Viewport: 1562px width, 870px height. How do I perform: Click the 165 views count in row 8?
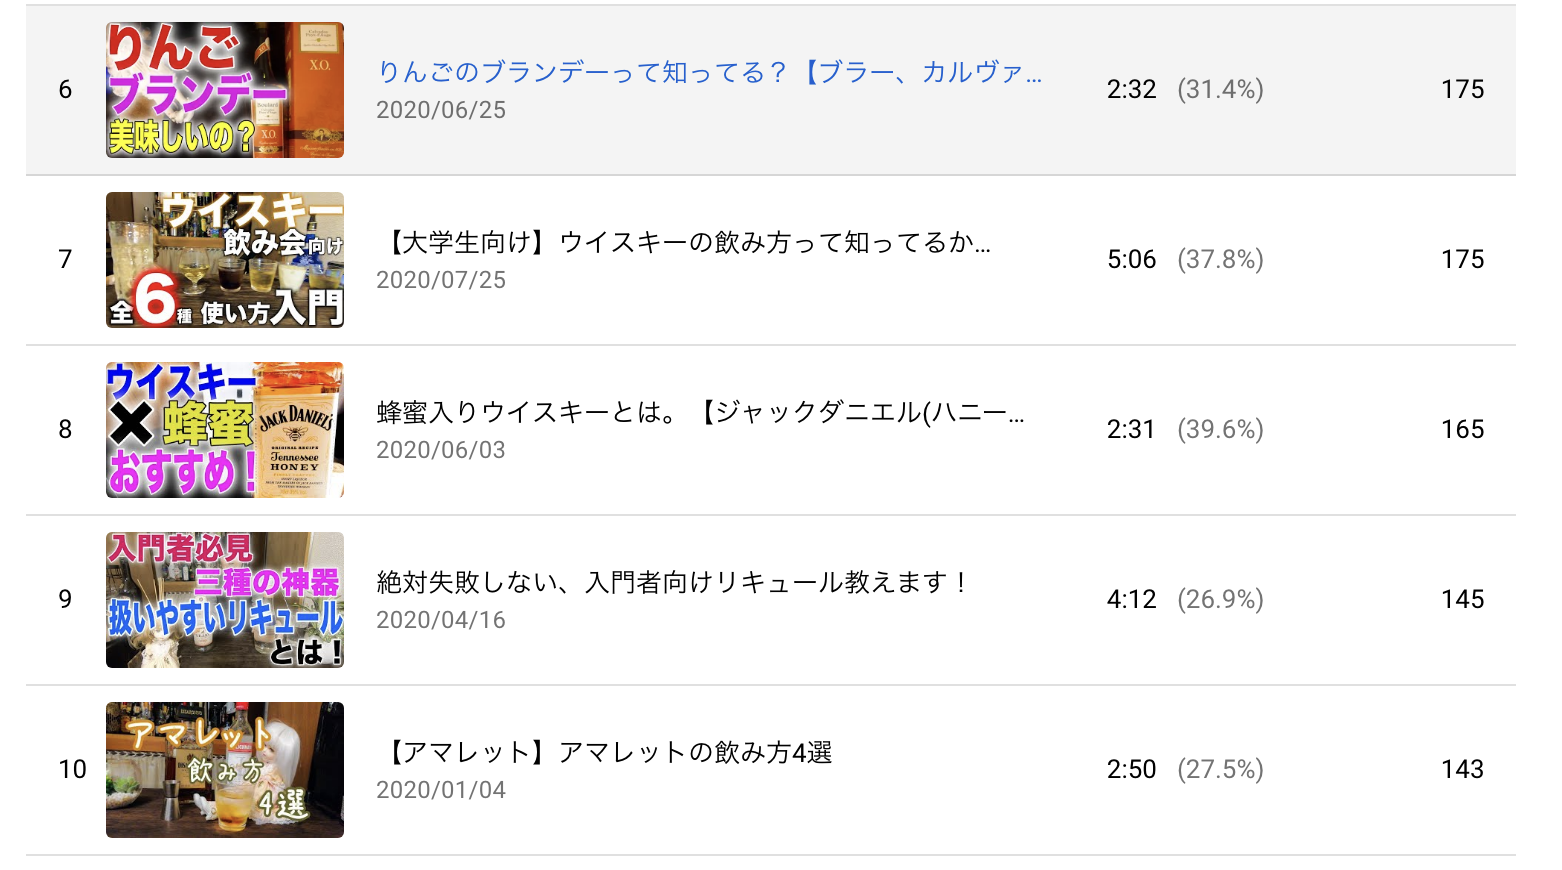(x=1462, y=430)
